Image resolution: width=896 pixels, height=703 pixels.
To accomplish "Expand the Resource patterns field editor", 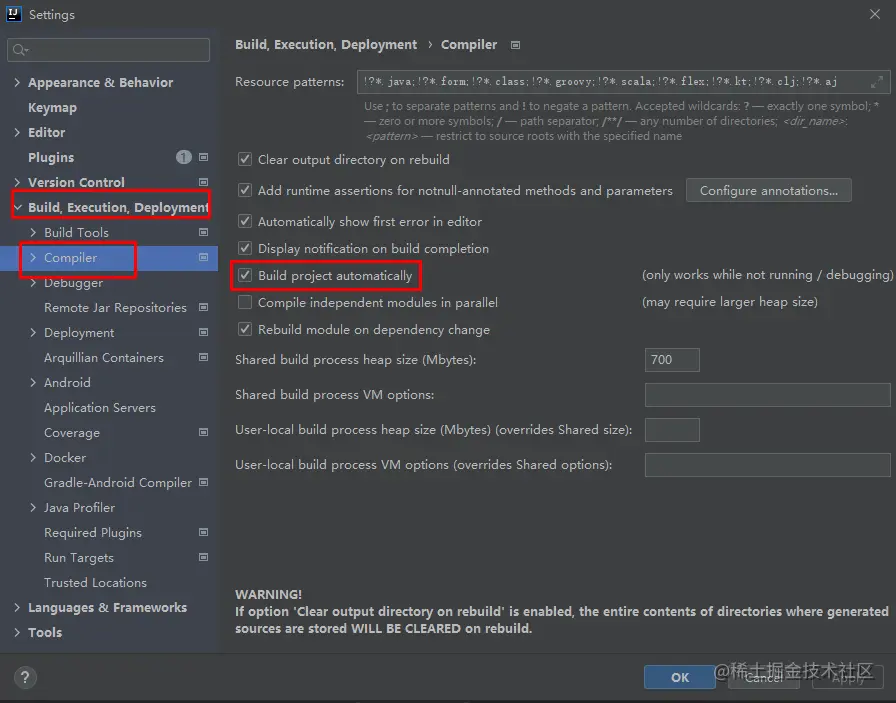I will [877, 82].
